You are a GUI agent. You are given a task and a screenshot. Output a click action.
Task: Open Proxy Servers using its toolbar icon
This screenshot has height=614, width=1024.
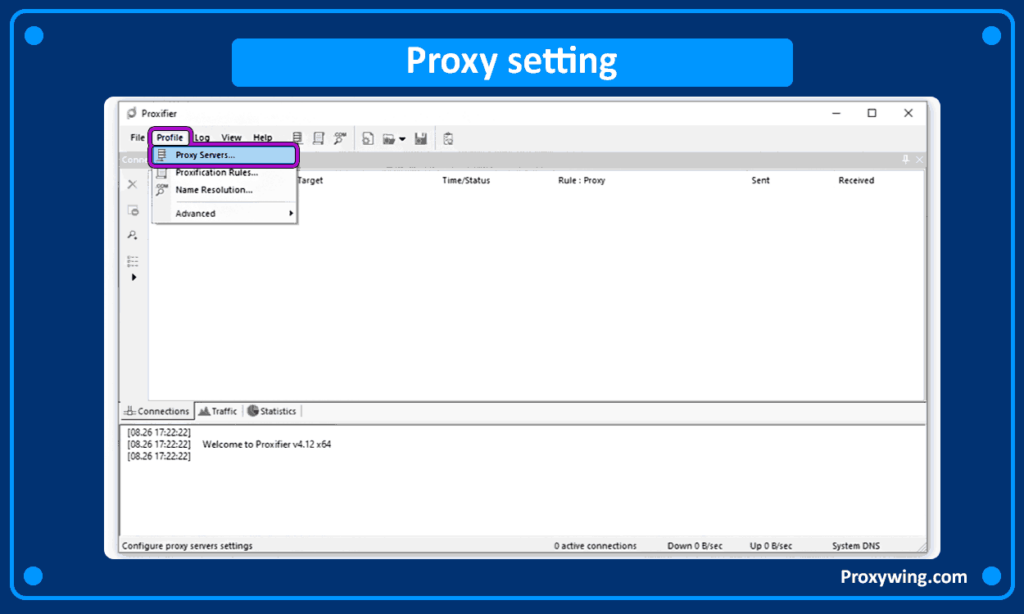(x=297, y=137)
